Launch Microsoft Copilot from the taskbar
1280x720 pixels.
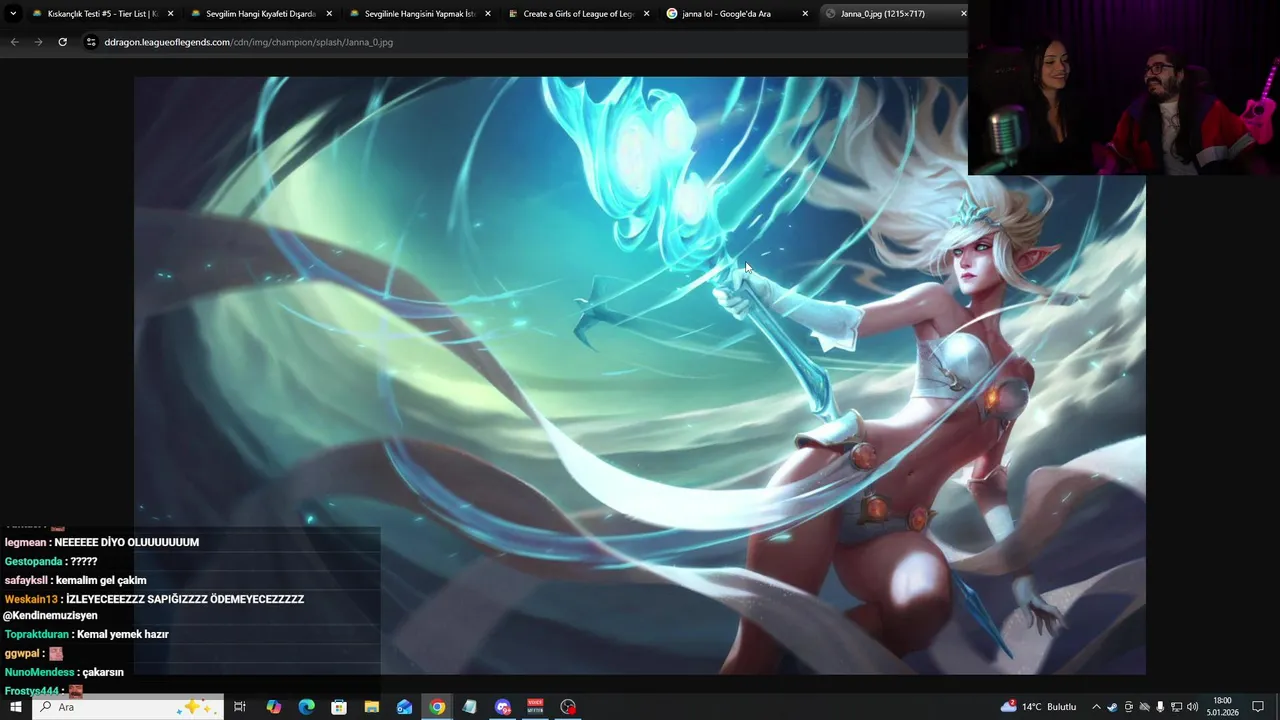(274, 707)
